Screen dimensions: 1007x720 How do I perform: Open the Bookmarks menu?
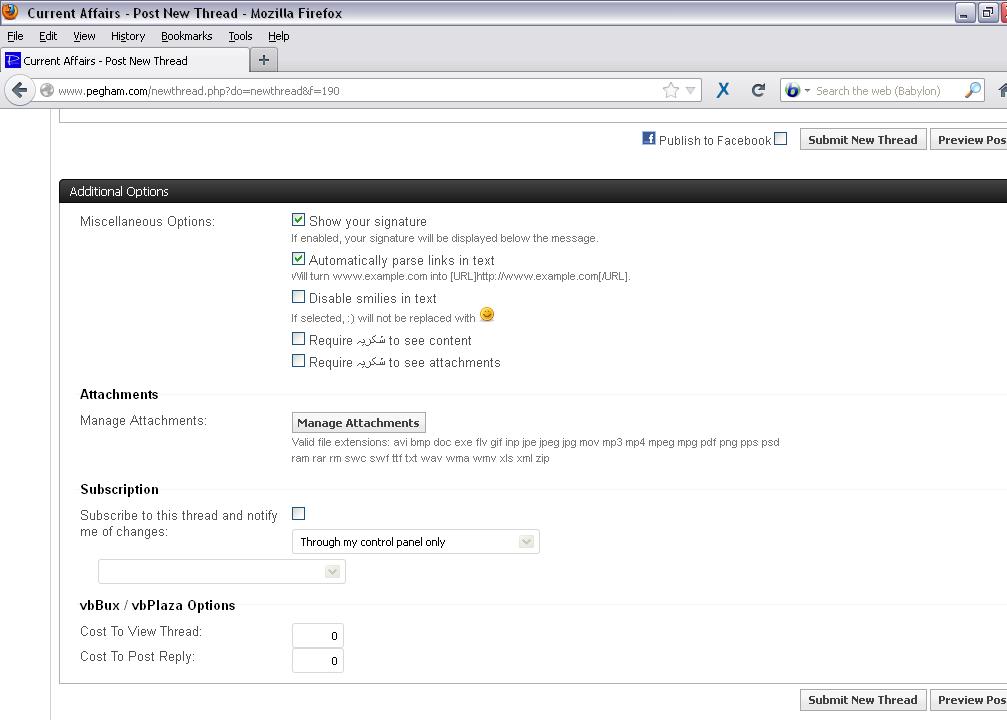click(x=186, y=36)
